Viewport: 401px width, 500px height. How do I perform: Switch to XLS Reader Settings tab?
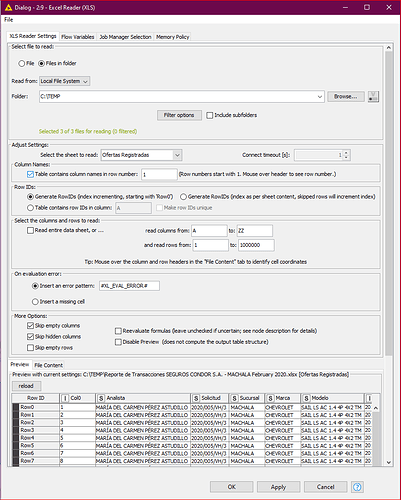33,36
